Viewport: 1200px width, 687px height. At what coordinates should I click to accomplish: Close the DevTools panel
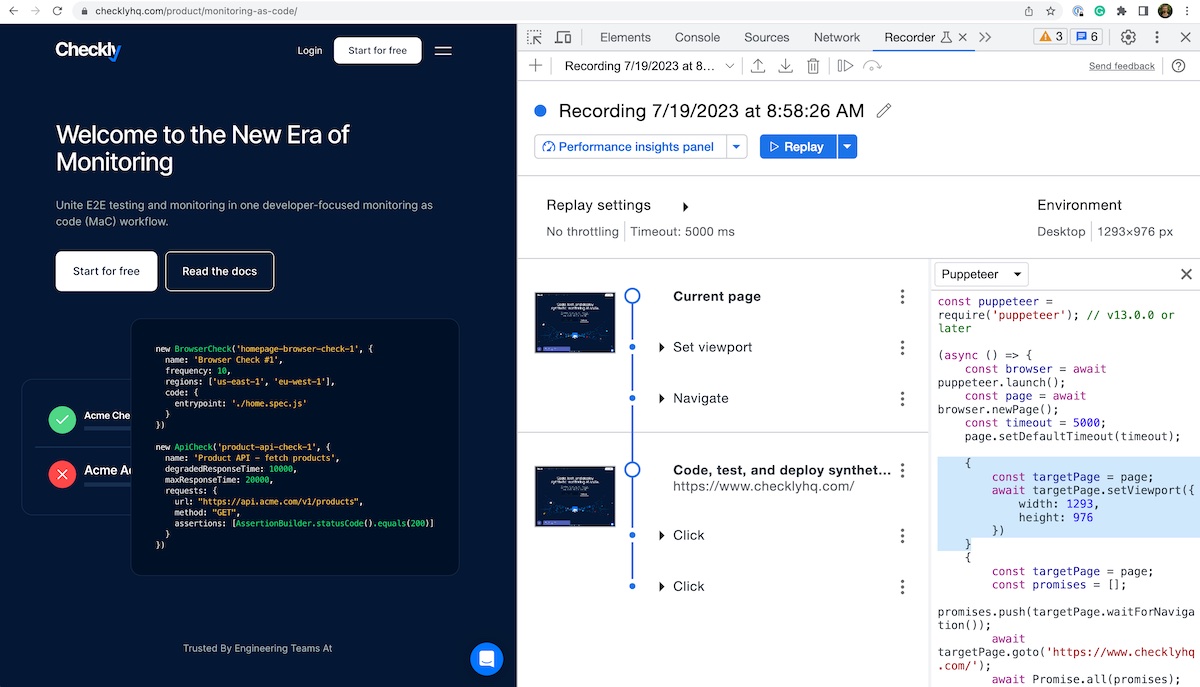[1185, 37]
